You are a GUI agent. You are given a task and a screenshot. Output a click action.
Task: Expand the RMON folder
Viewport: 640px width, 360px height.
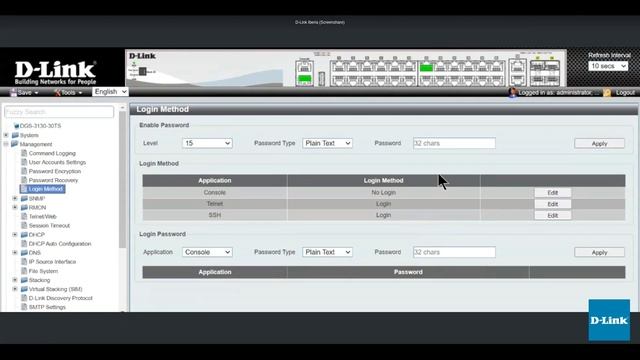15,207
